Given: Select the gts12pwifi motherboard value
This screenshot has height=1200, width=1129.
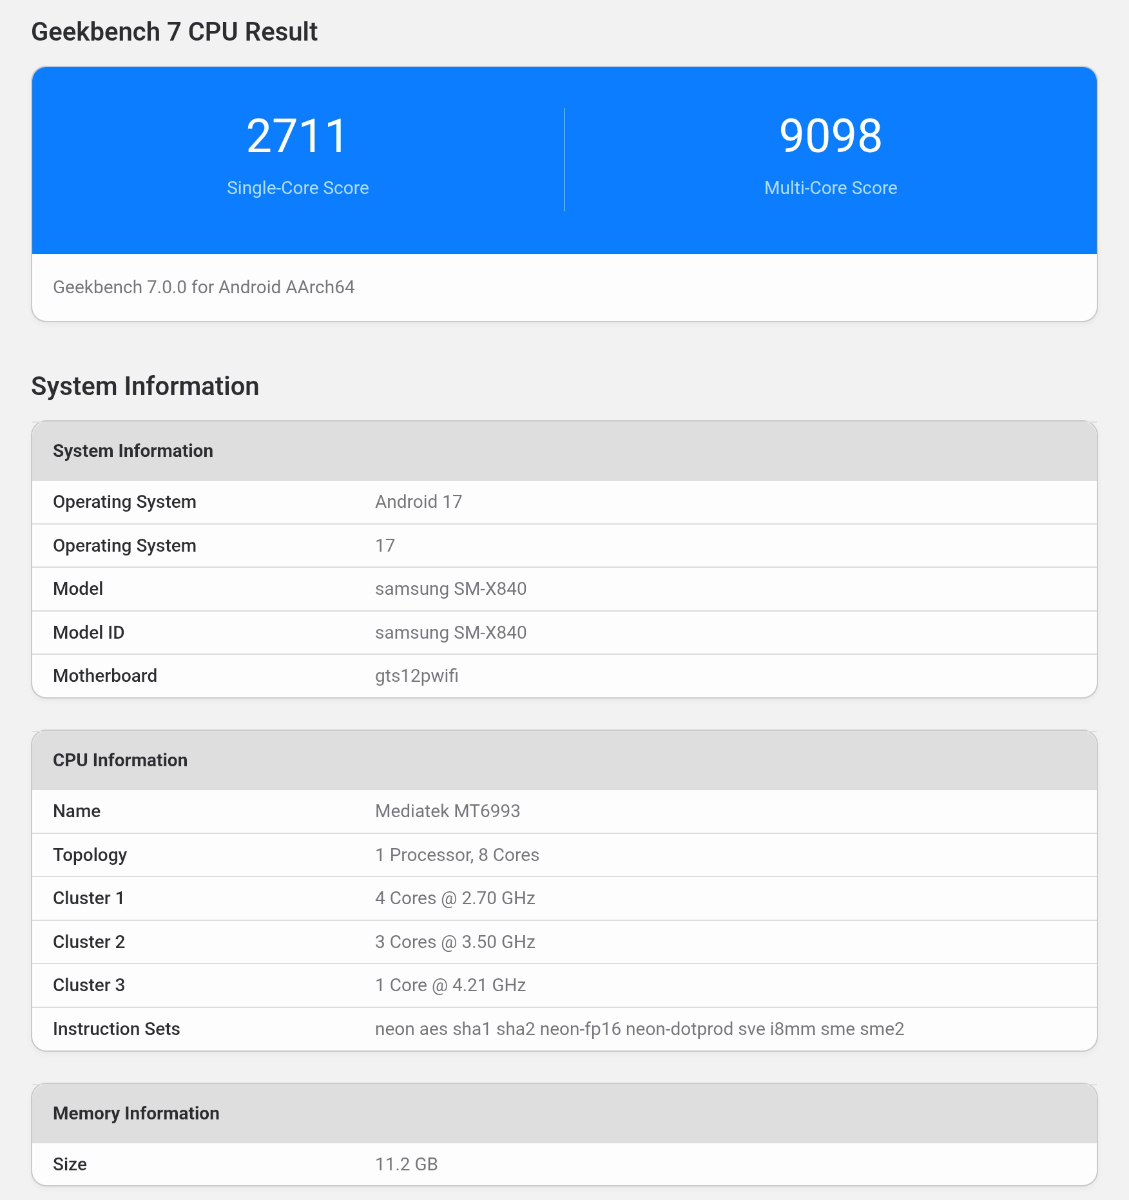Looking at the screenshot, I should [x=417, y=676].
